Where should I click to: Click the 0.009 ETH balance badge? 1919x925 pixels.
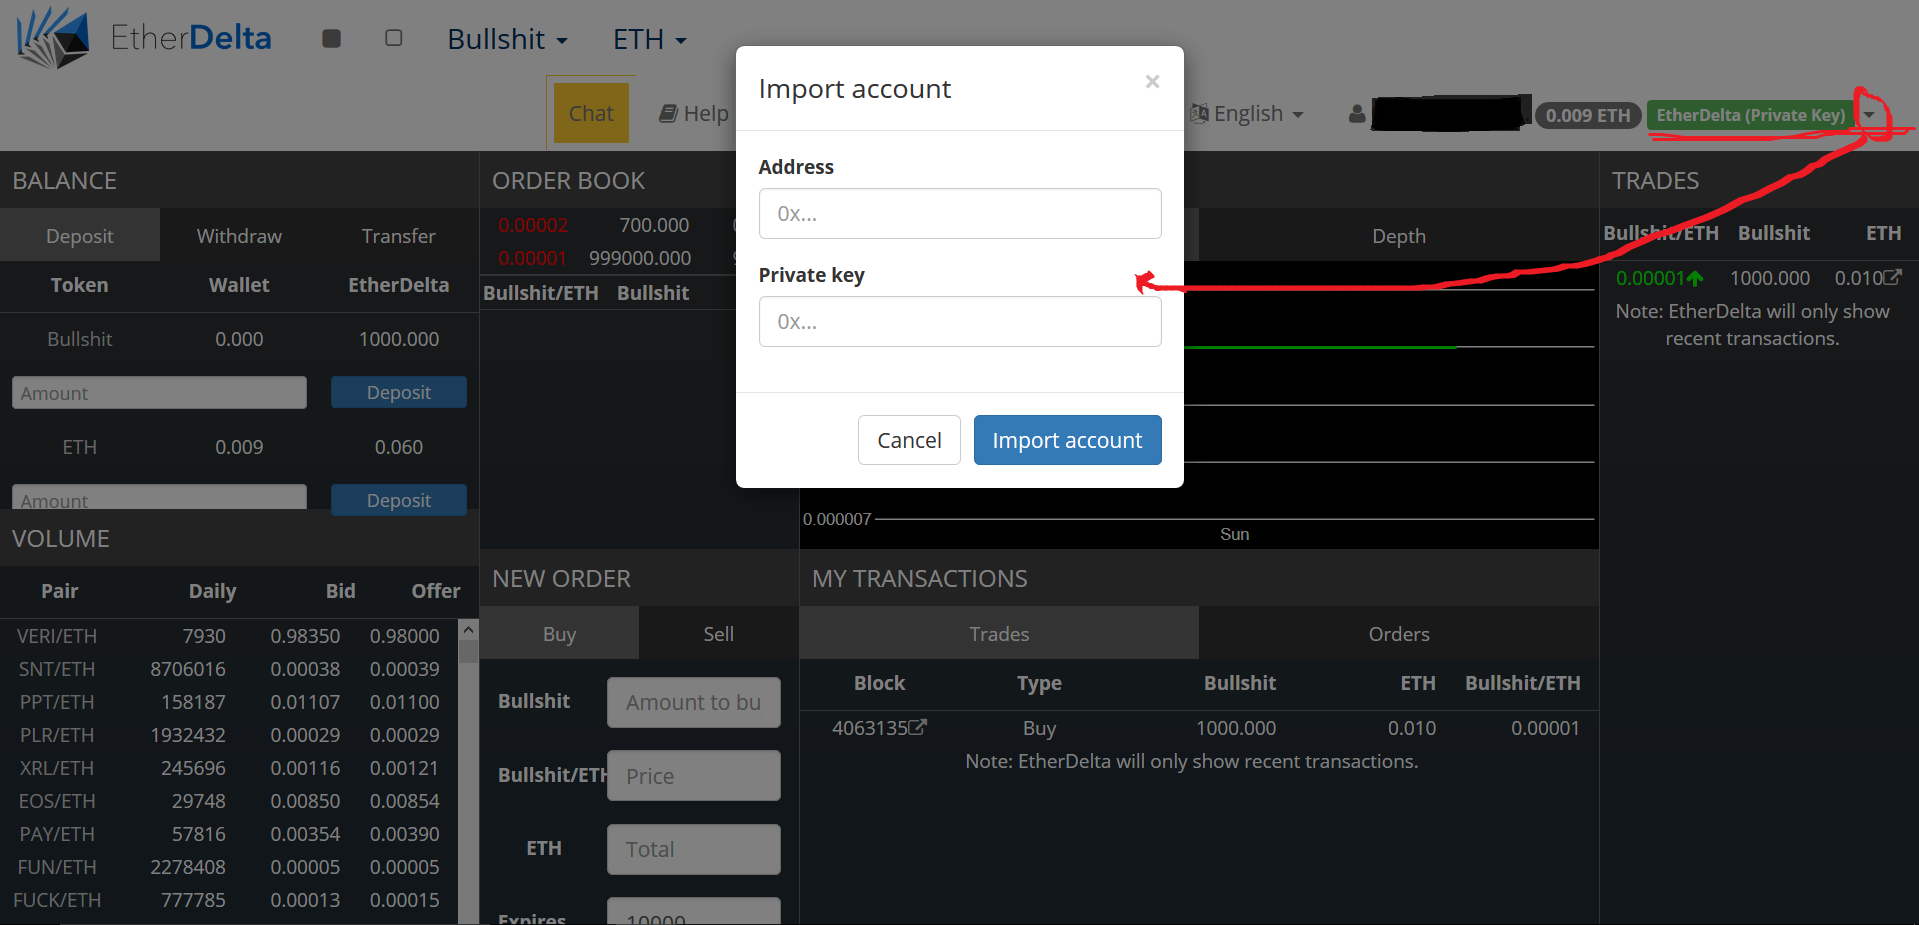point(1588,115)
